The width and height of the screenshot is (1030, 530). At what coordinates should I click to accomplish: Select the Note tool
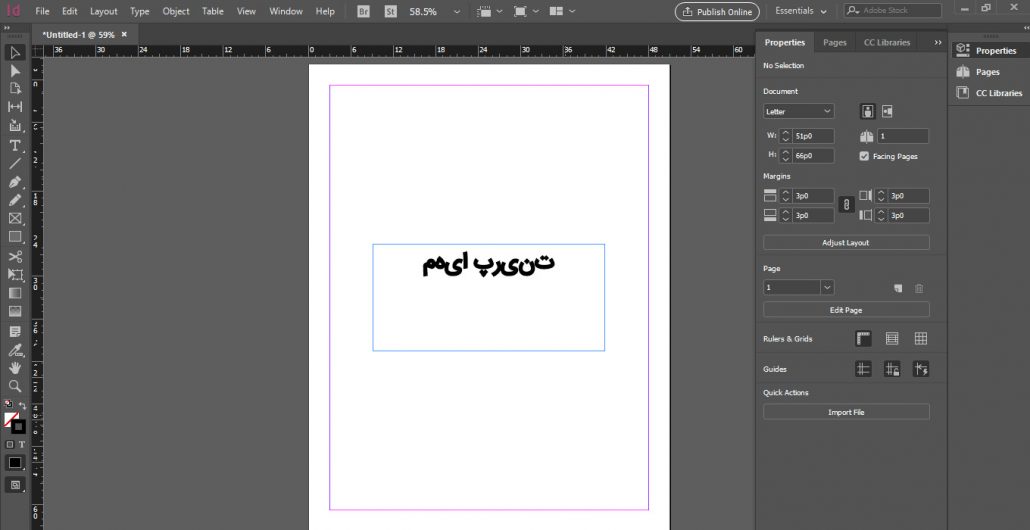(15, 332)
